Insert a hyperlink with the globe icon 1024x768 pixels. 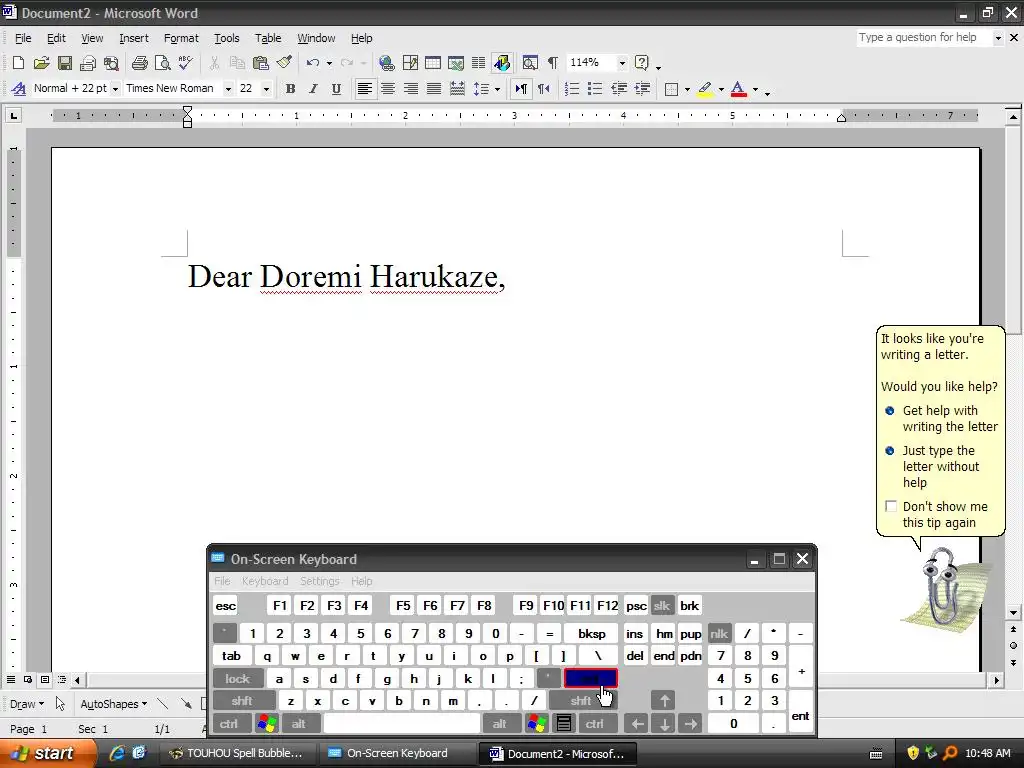[x=387, y=63]
